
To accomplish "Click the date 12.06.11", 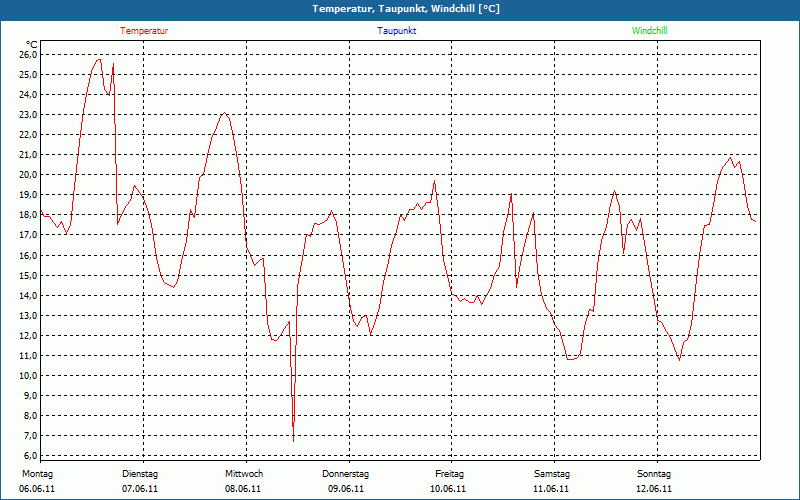I will [654, 489].
